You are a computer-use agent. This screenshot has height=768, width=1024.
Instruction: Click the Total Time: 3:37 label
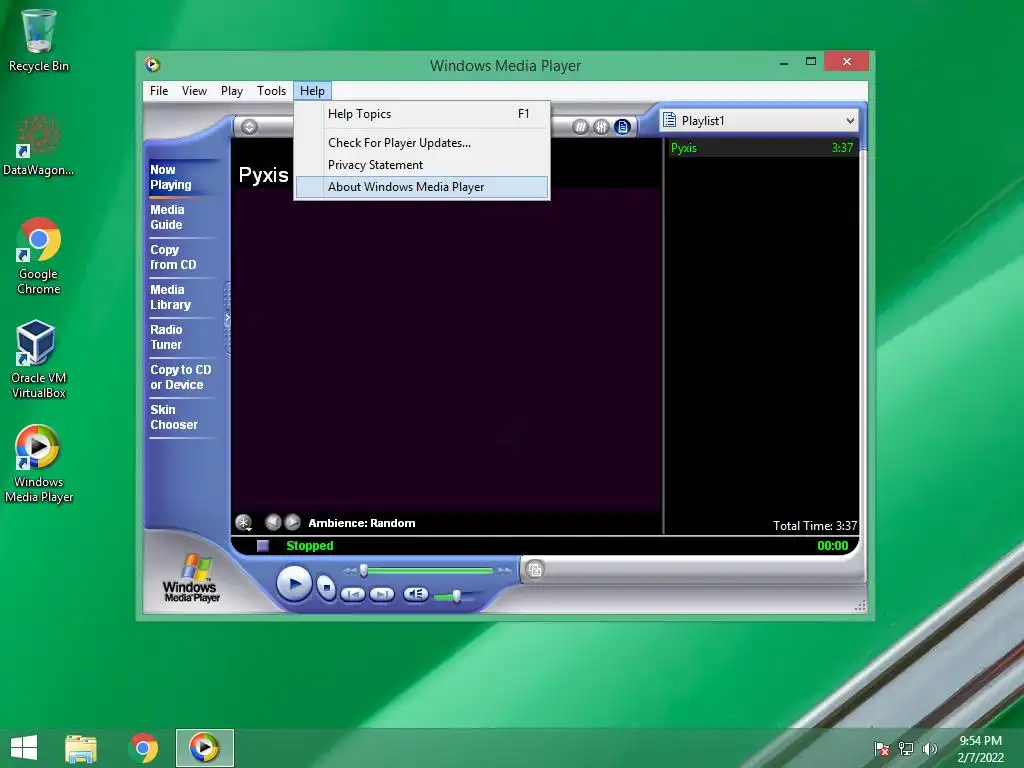click(x=814, y=526)
